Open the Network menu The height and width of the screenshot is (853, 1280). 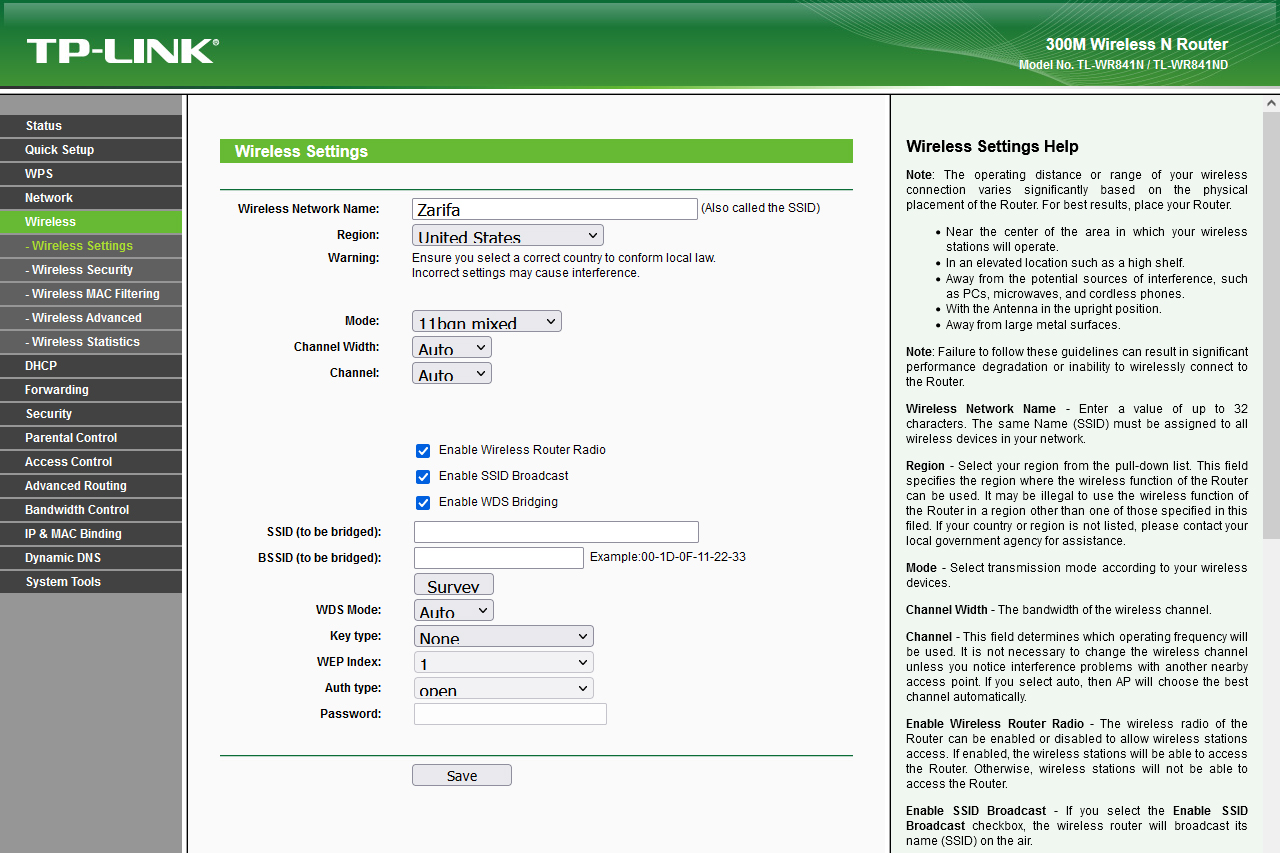click(x=91, y=198)
